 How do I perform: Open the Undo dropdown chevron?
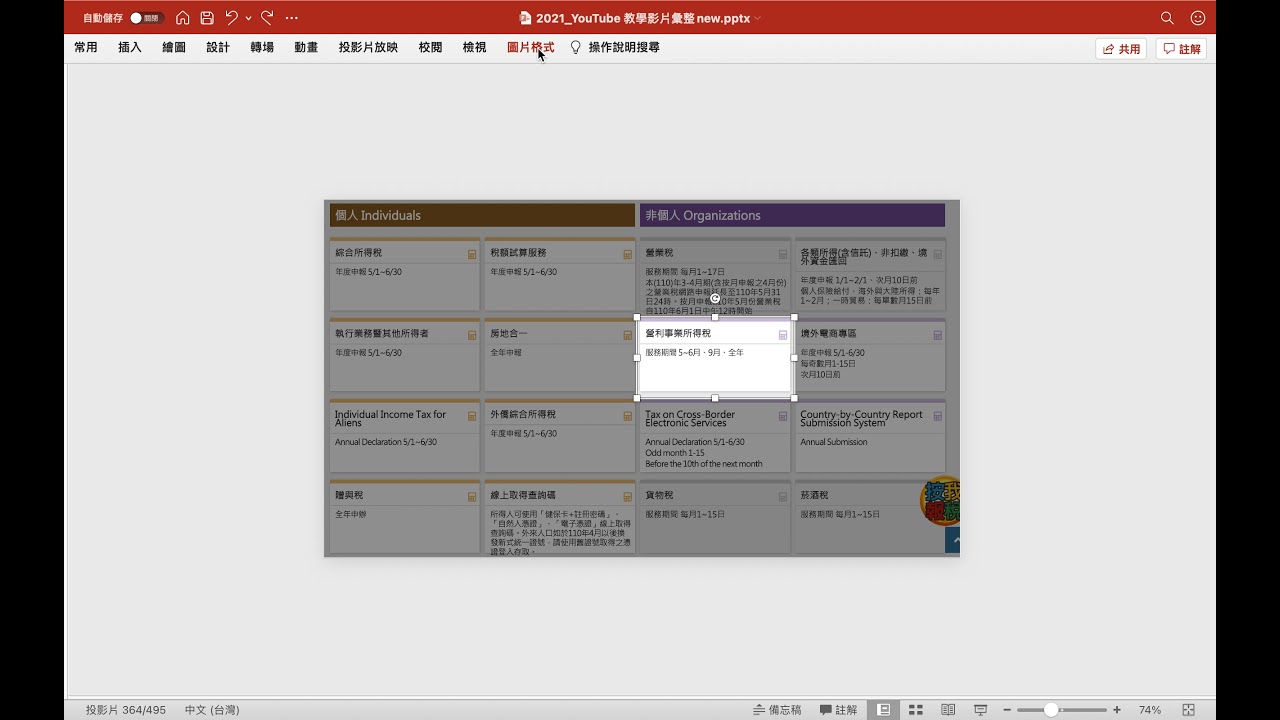(248, 17)
